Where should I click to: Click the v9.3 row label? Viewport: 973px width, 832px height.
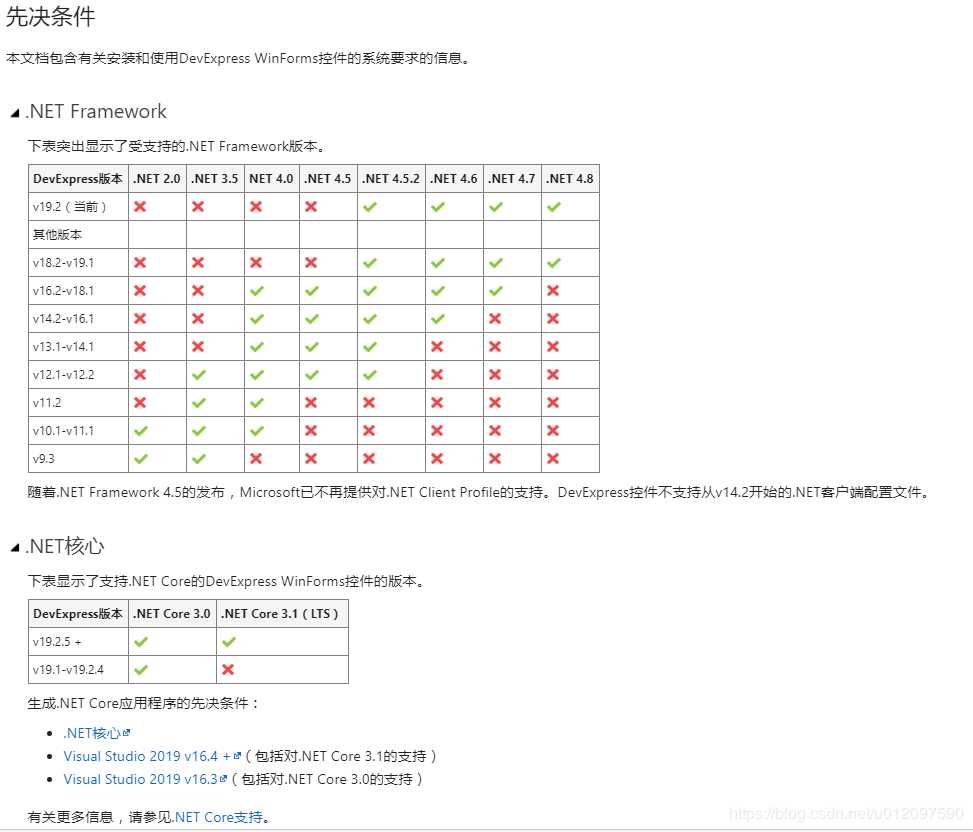point(43,458)
